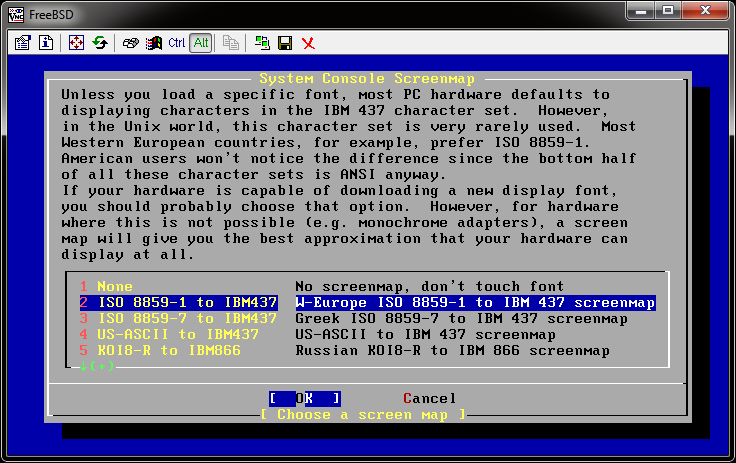Maximize the FreeBSD VNC window
The height and width of the screenshot is (463, 736).
pos(667,11)
